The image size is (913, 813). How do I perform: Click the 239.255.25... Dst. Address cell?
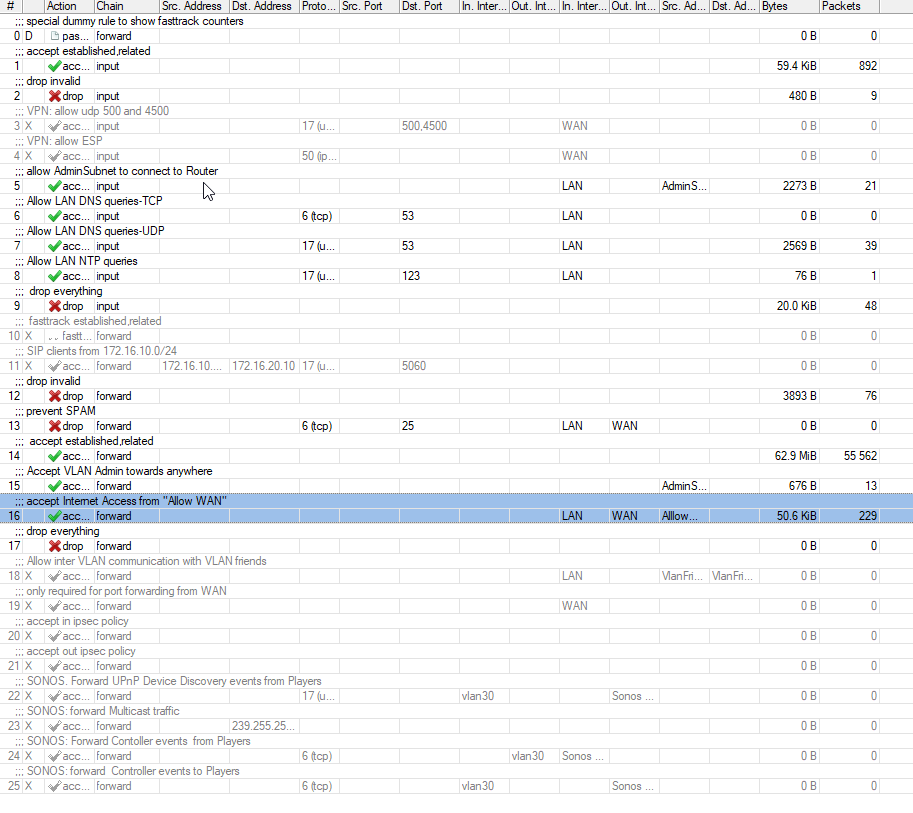(x=263, y=726)
